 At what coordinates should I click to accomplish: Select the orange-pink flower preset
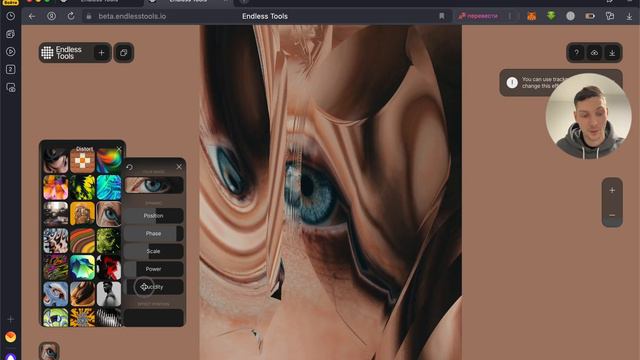click(x=56, y=187)
